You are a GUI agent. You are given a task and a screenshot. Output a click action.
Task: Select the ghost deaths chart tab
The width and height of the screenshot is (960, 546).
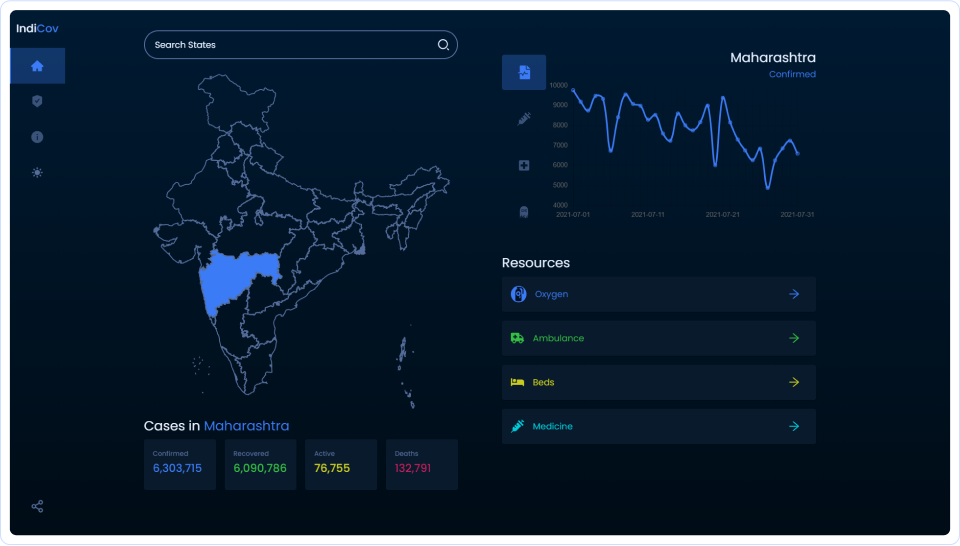tap(524, 212)
